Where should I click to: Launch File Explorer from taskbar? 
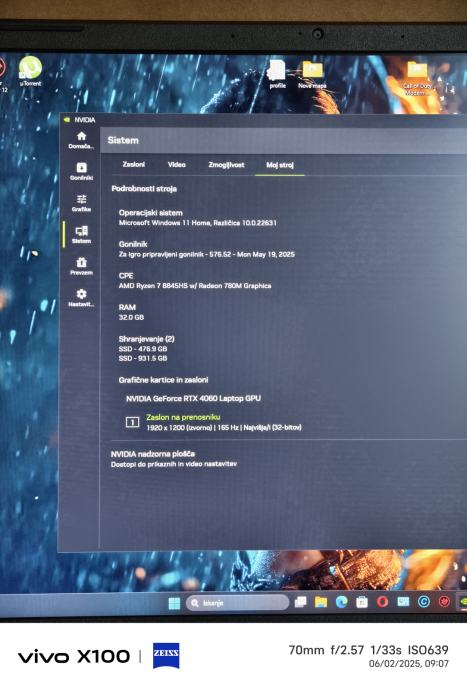321,602
